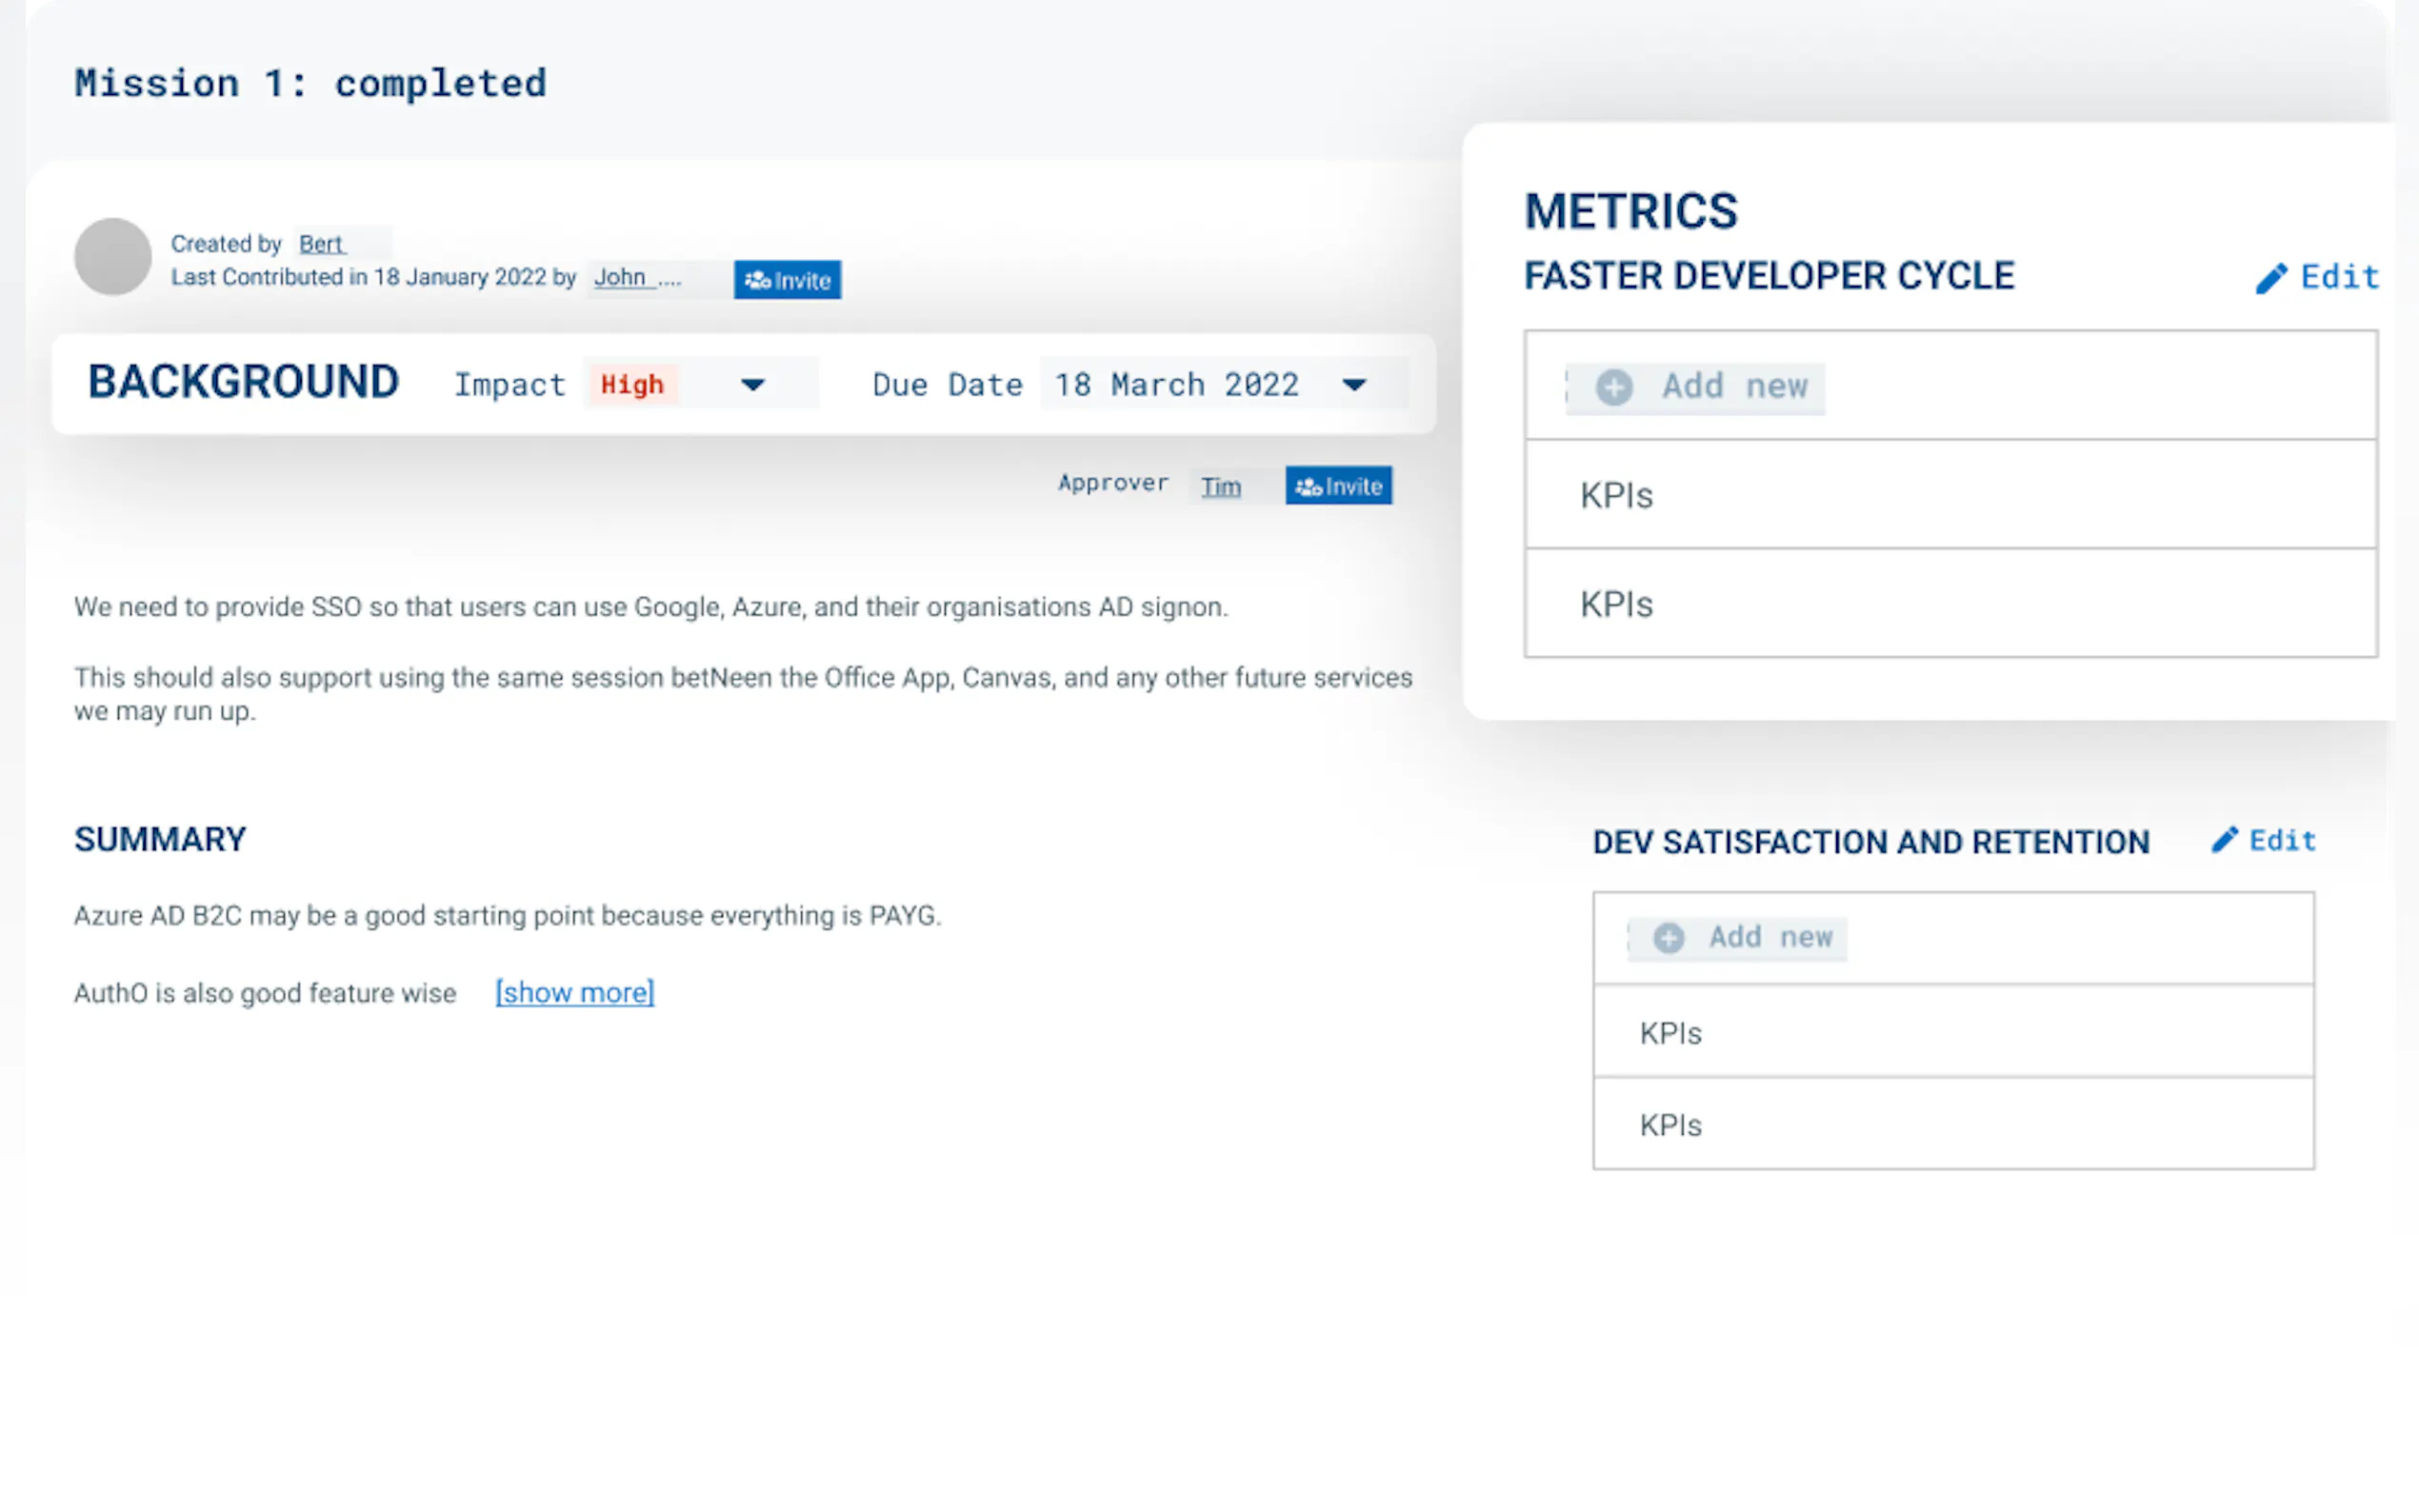Click pencil Edit icon for Dev Satisfaction section

click(x=2224, y=840)
